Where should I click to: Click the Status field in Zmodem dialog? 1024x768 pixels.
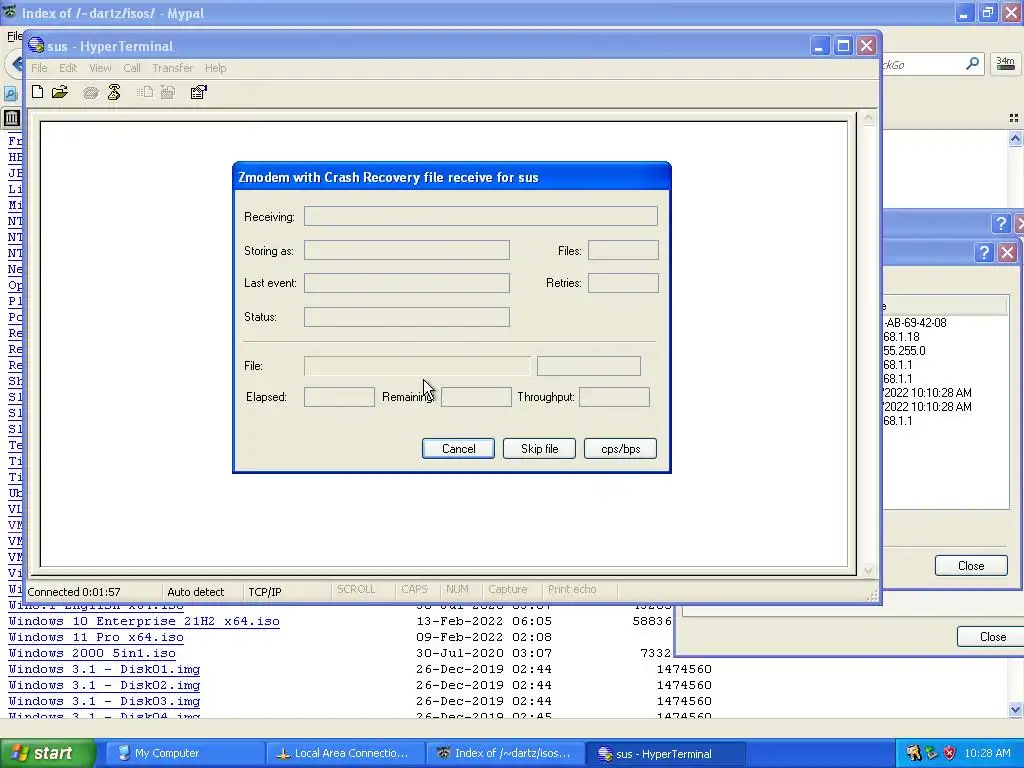(x=407, y=317)
